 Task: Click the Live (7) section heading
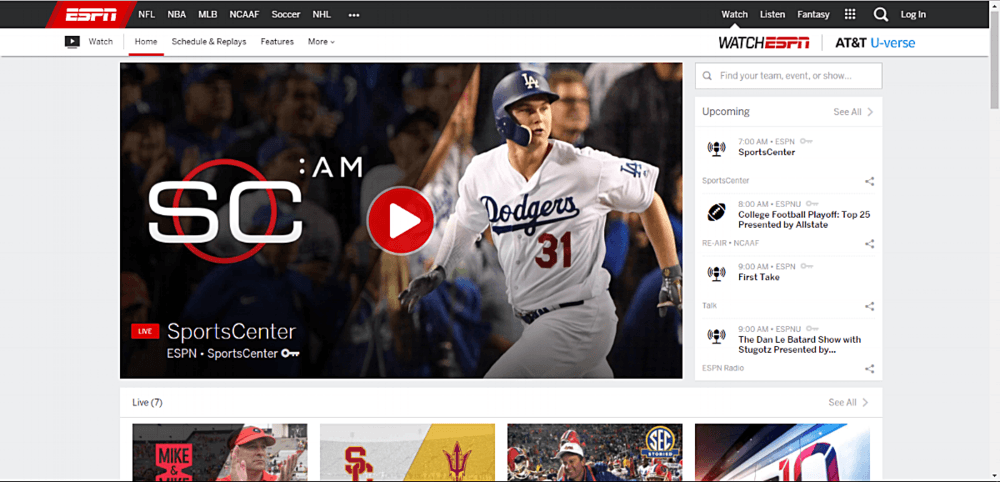[x=147, y=403]
